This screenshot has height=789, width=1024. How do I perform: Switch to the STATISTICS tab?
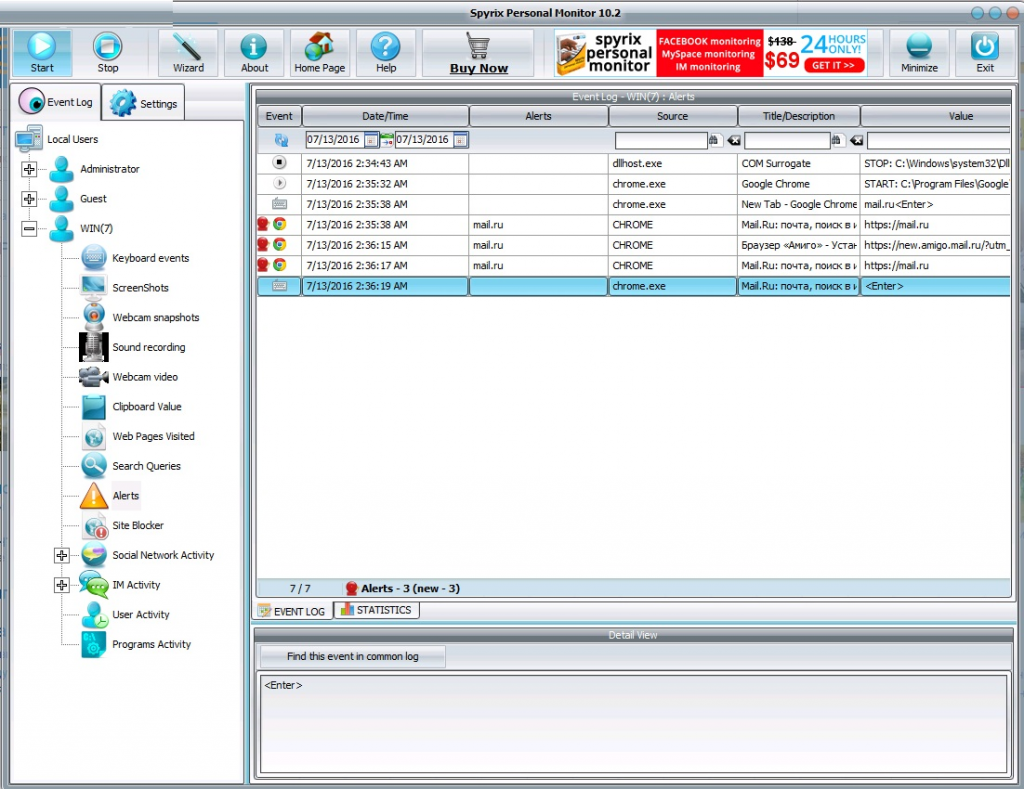376,610
